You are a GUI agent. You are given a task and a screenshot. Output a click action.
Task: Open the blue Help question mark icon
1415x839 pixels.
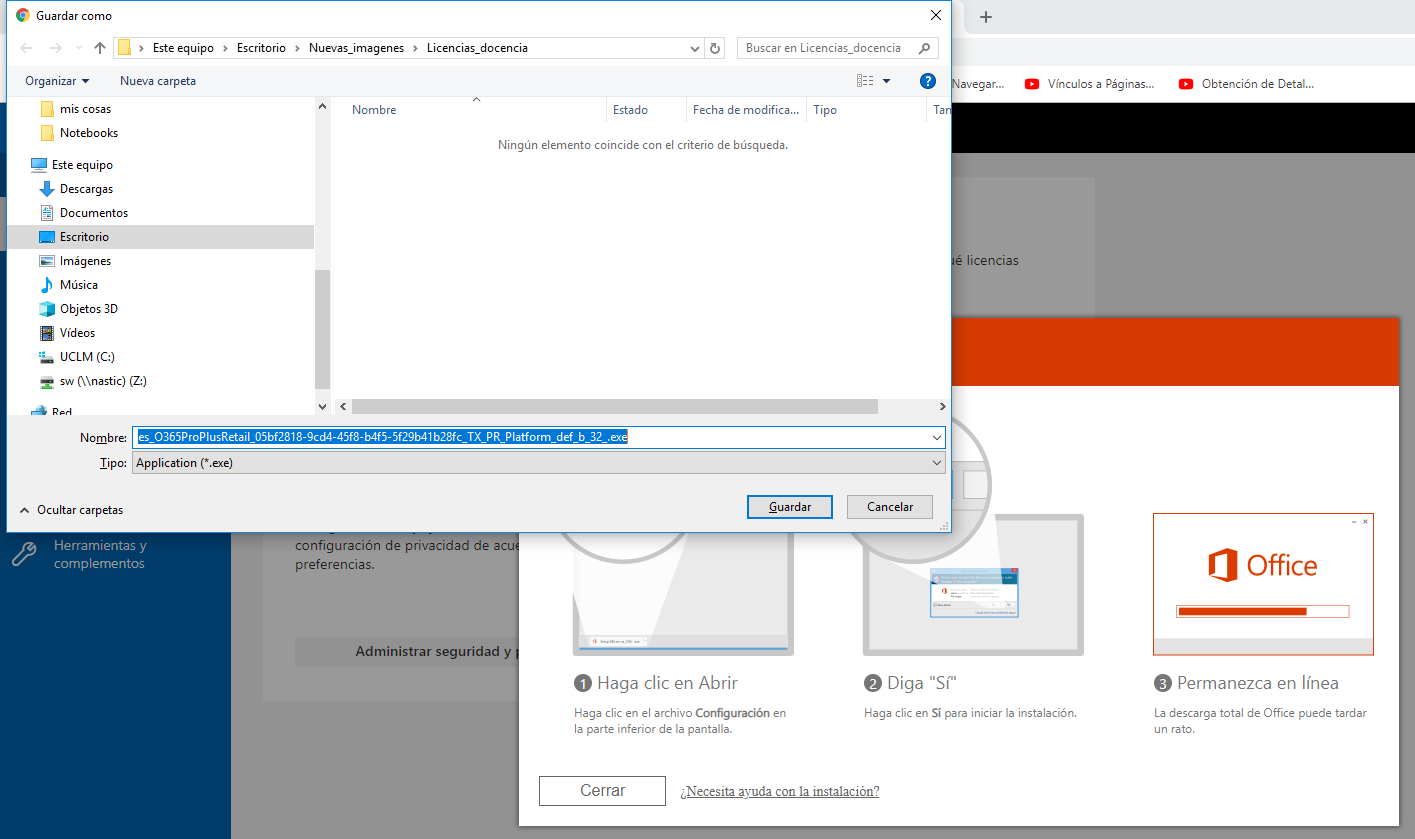pos(927,81)
